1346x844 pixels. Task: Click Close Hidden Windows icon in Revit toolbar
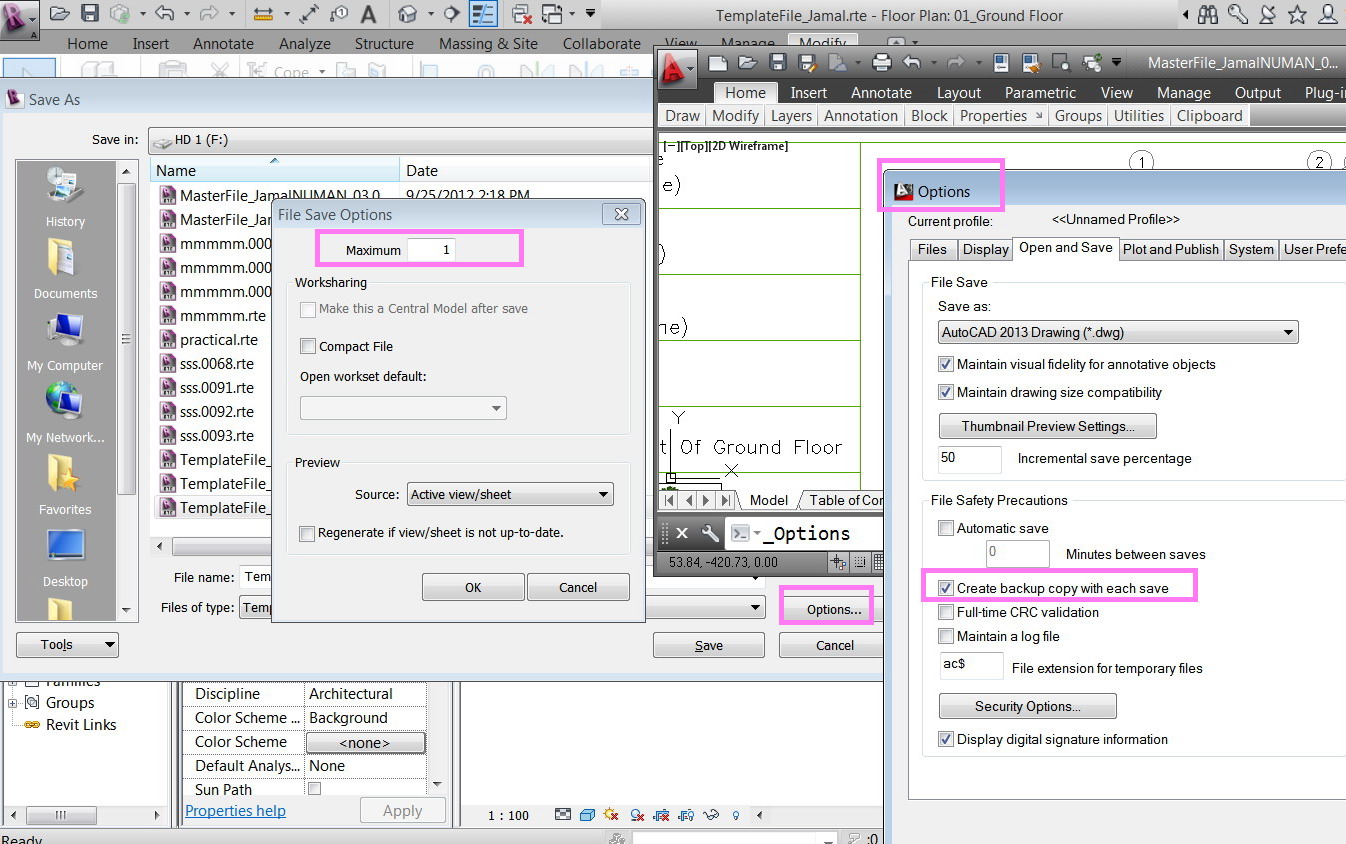[x=522, y=14]
